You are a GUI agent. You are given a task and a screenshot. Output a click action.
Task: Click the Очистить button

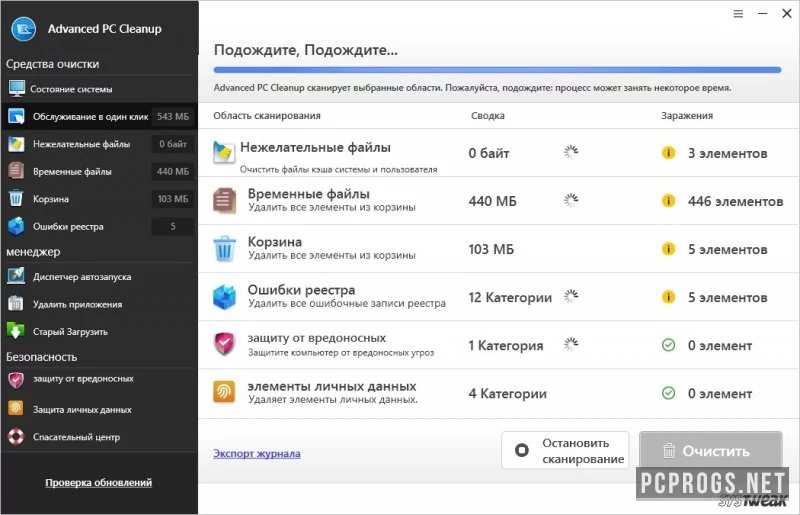click(711, 450)
